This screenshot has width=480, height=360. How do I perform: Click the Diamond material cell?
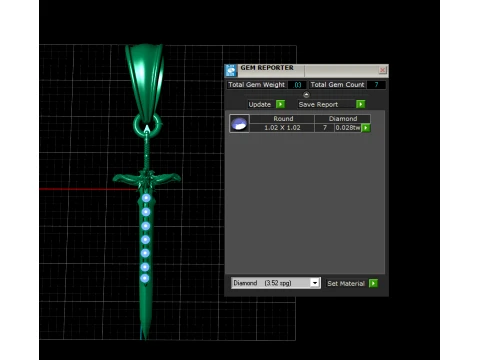[x=342, y=119]
